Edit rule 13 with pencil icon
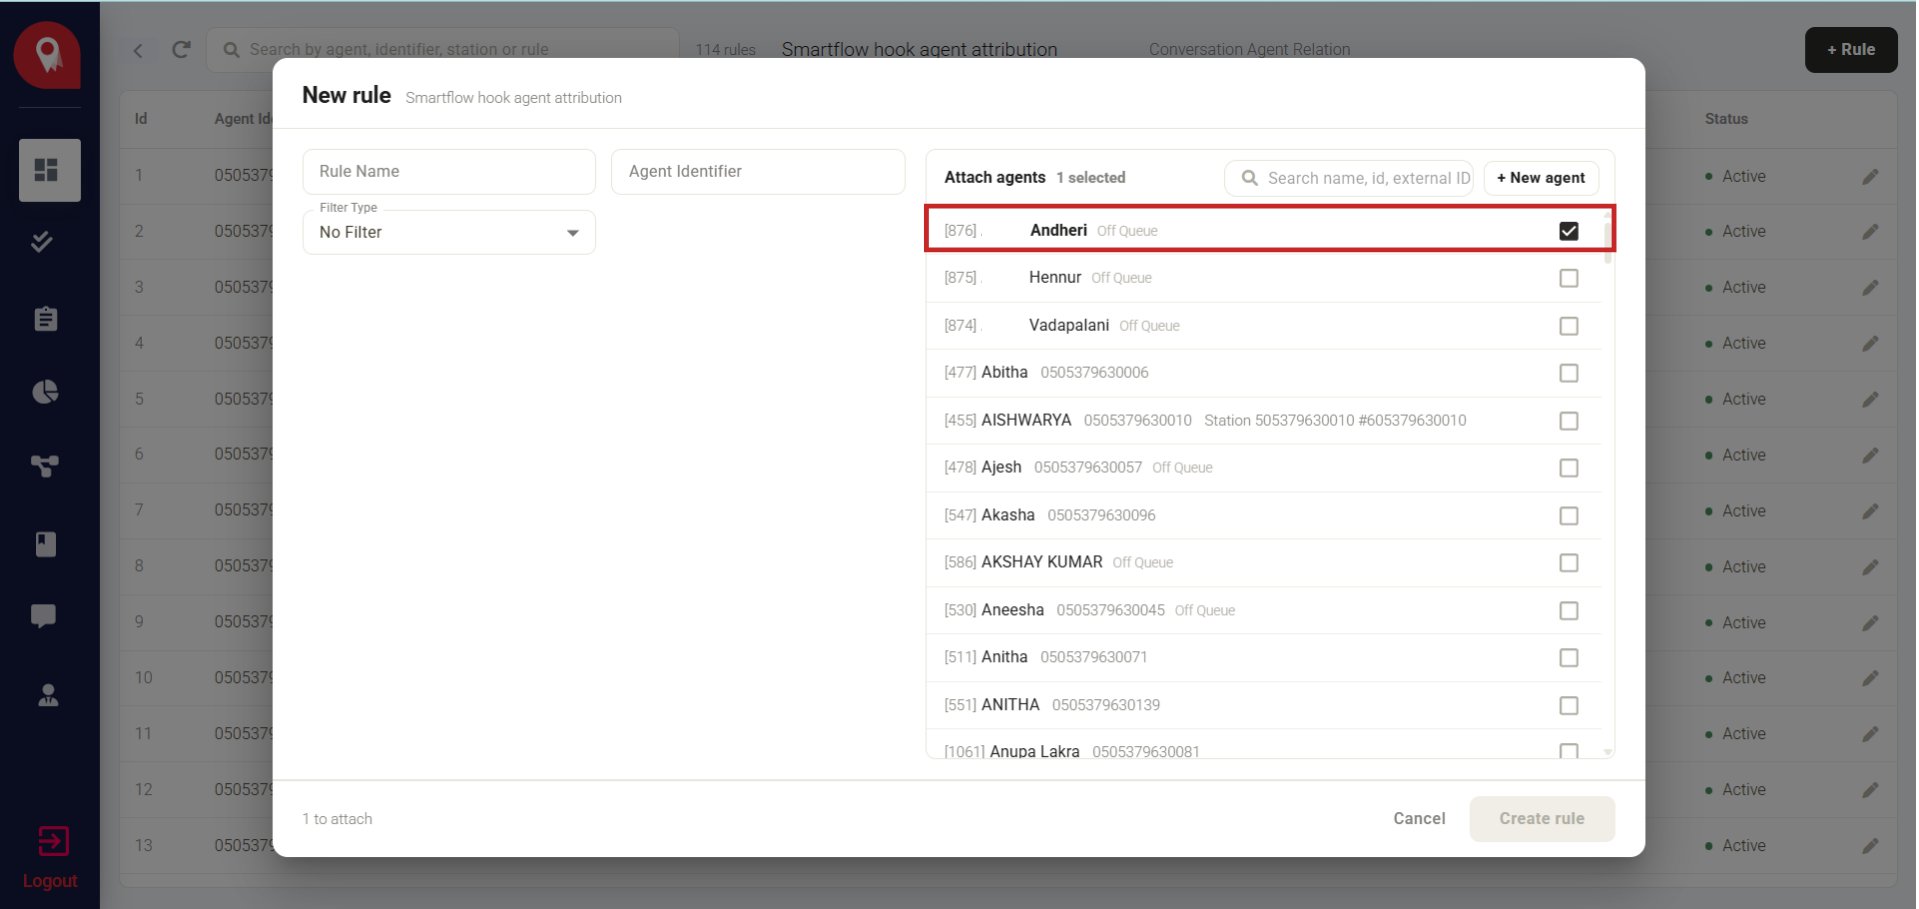 click(1870, 846)
